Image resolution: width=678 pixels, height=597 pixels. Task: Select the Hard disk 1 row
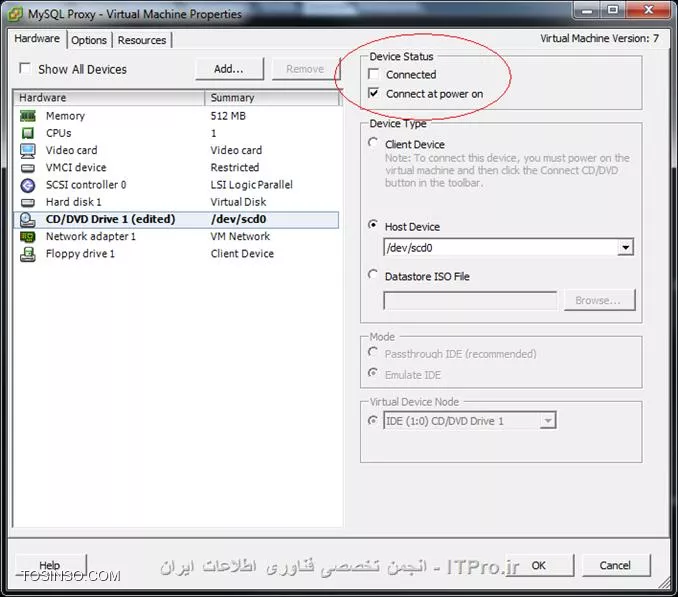coord(176,202)
